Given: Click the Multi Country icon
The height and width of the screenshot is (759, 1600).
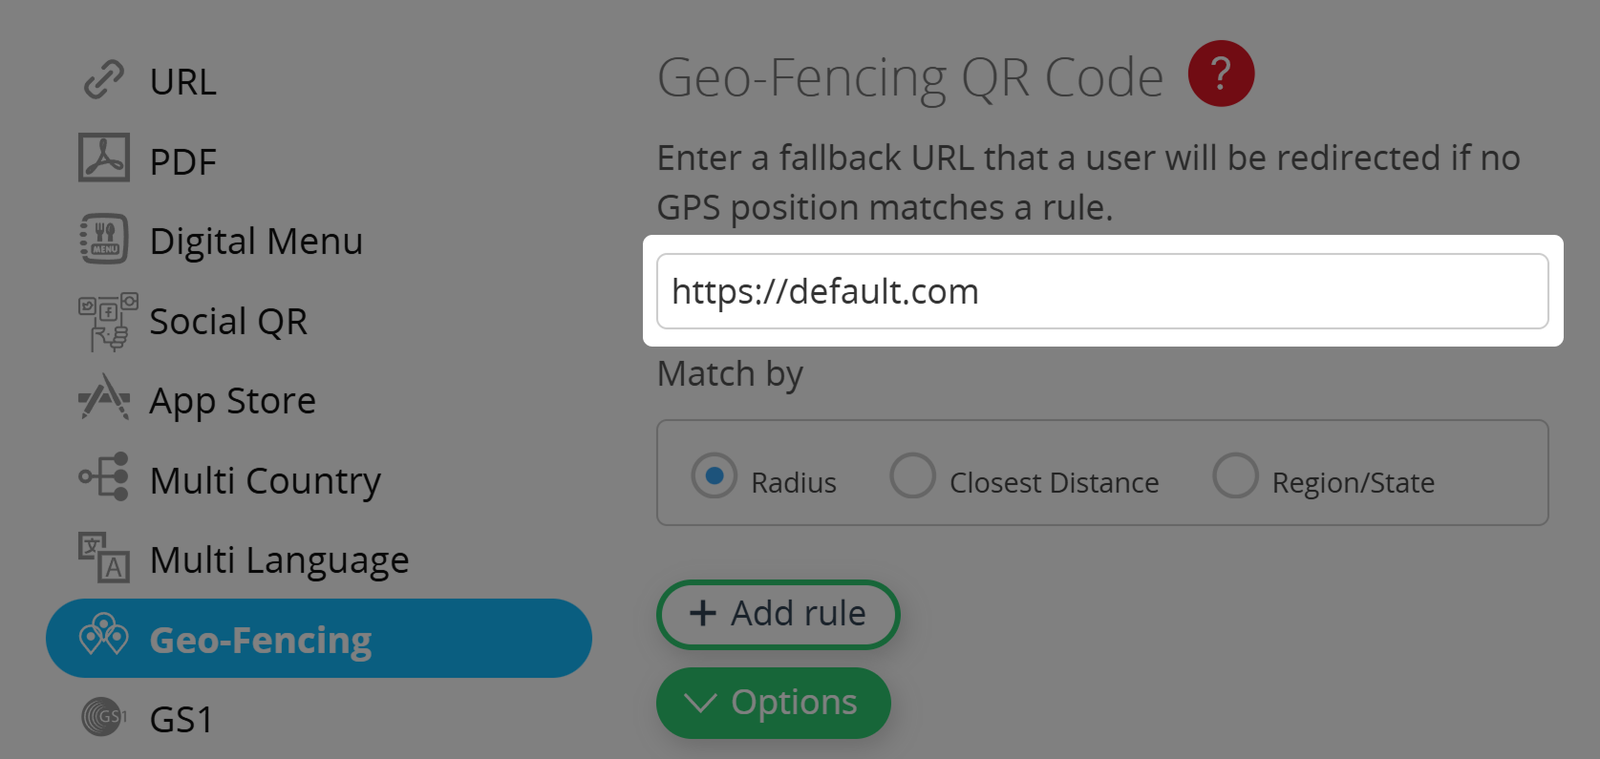Looking at the screenshot, I should click(x=103, y=479).
